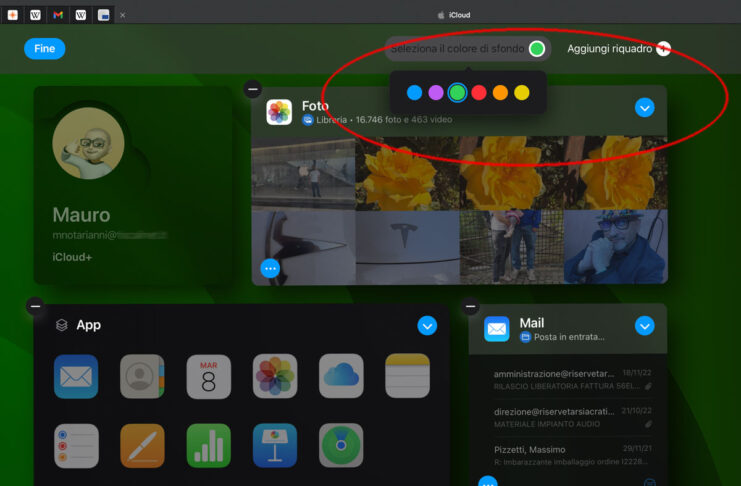Click the Mail icon in Mail tile header

[x=497, y=329]
